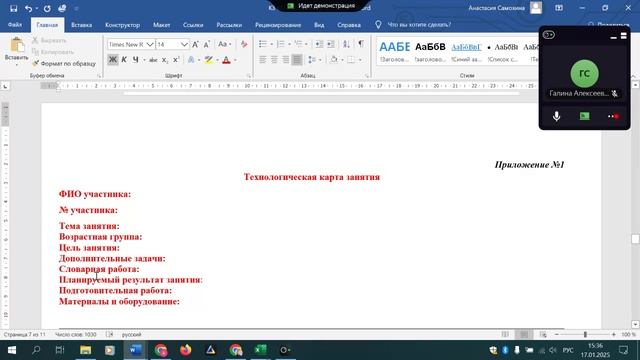The image size is (640, 360).
Task: Click the ГС participant avatar
Action: click(x=584, y=73)
